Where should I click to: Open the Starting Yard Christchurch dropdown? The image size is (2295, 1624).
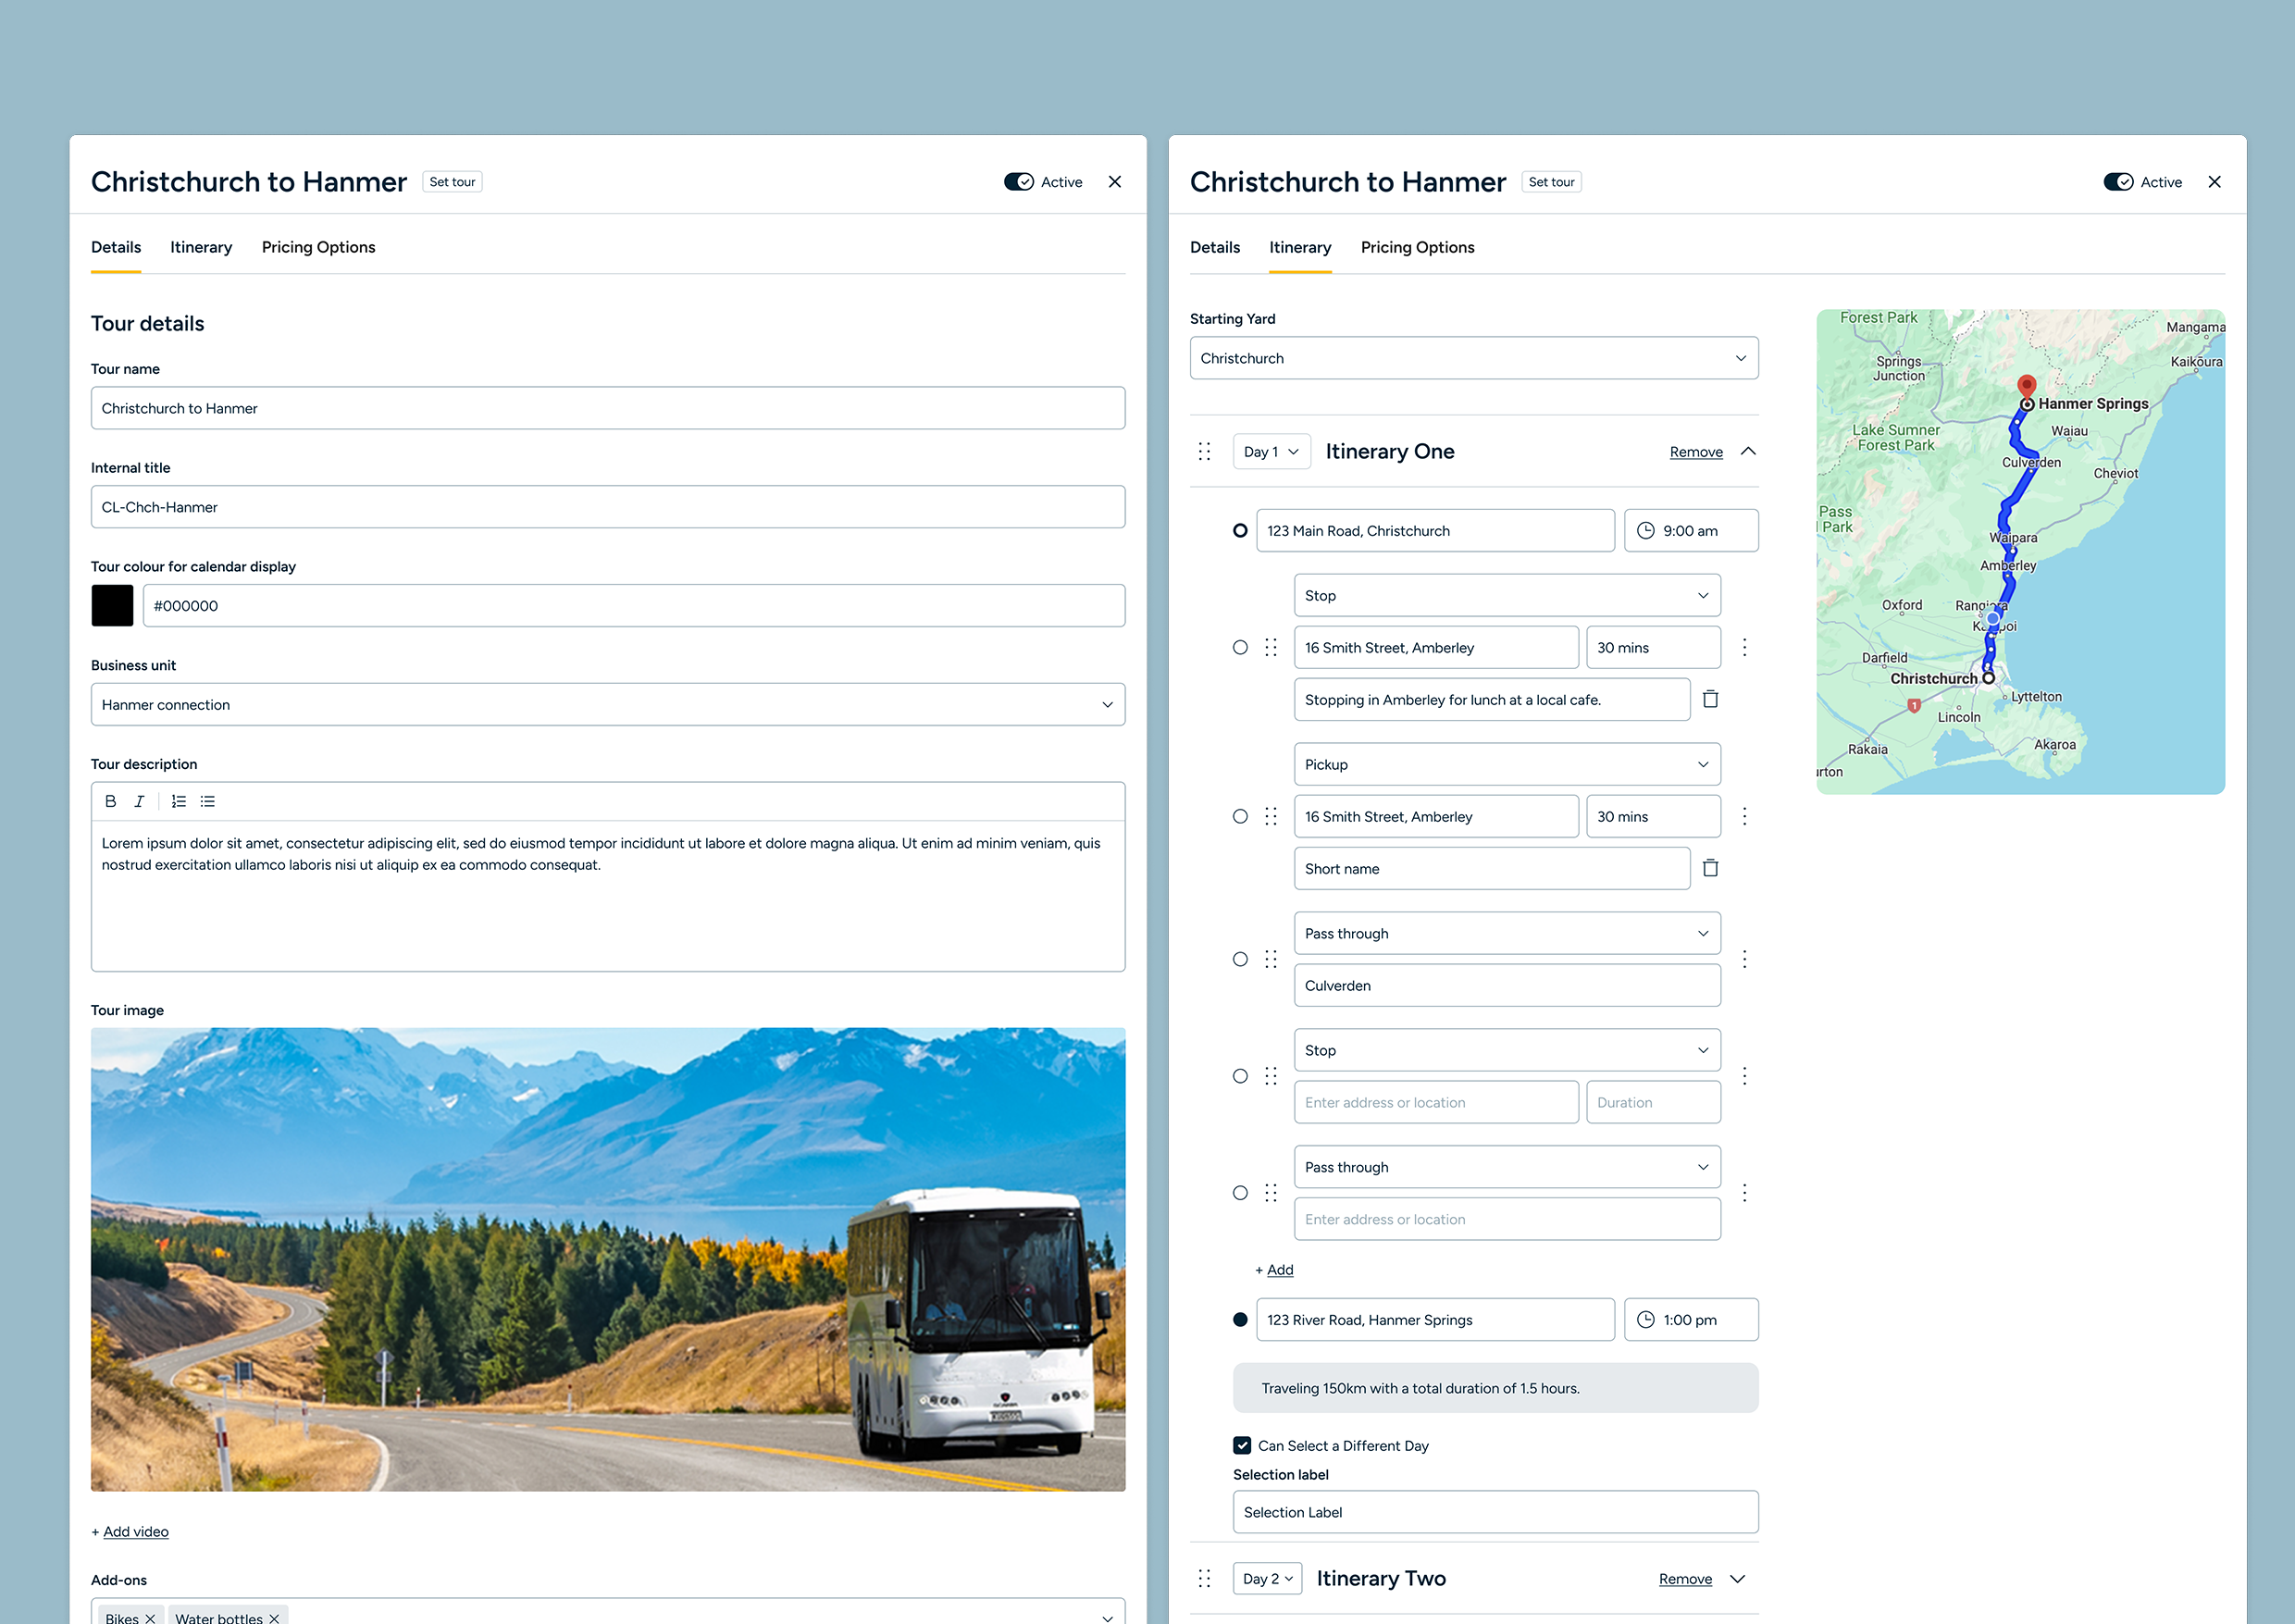1474,358
